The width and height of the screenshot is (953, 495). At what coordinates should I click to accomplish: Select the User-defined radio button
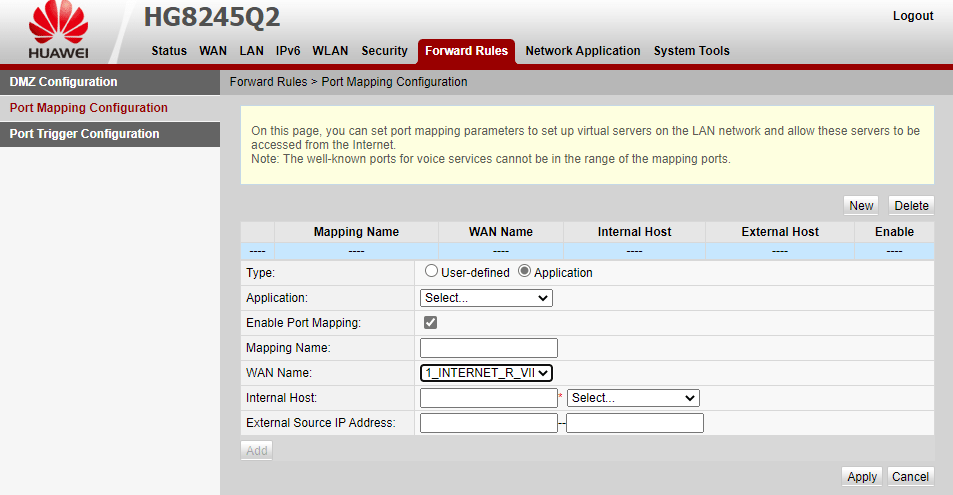[431, 272]
